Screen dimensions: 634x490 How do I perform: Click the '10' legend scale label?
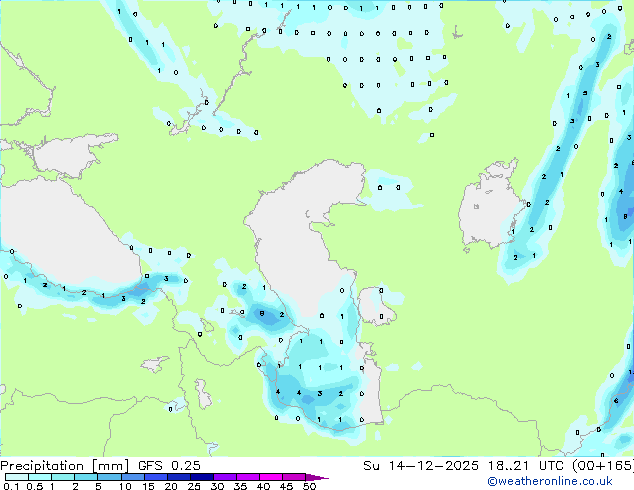(125, 486)
